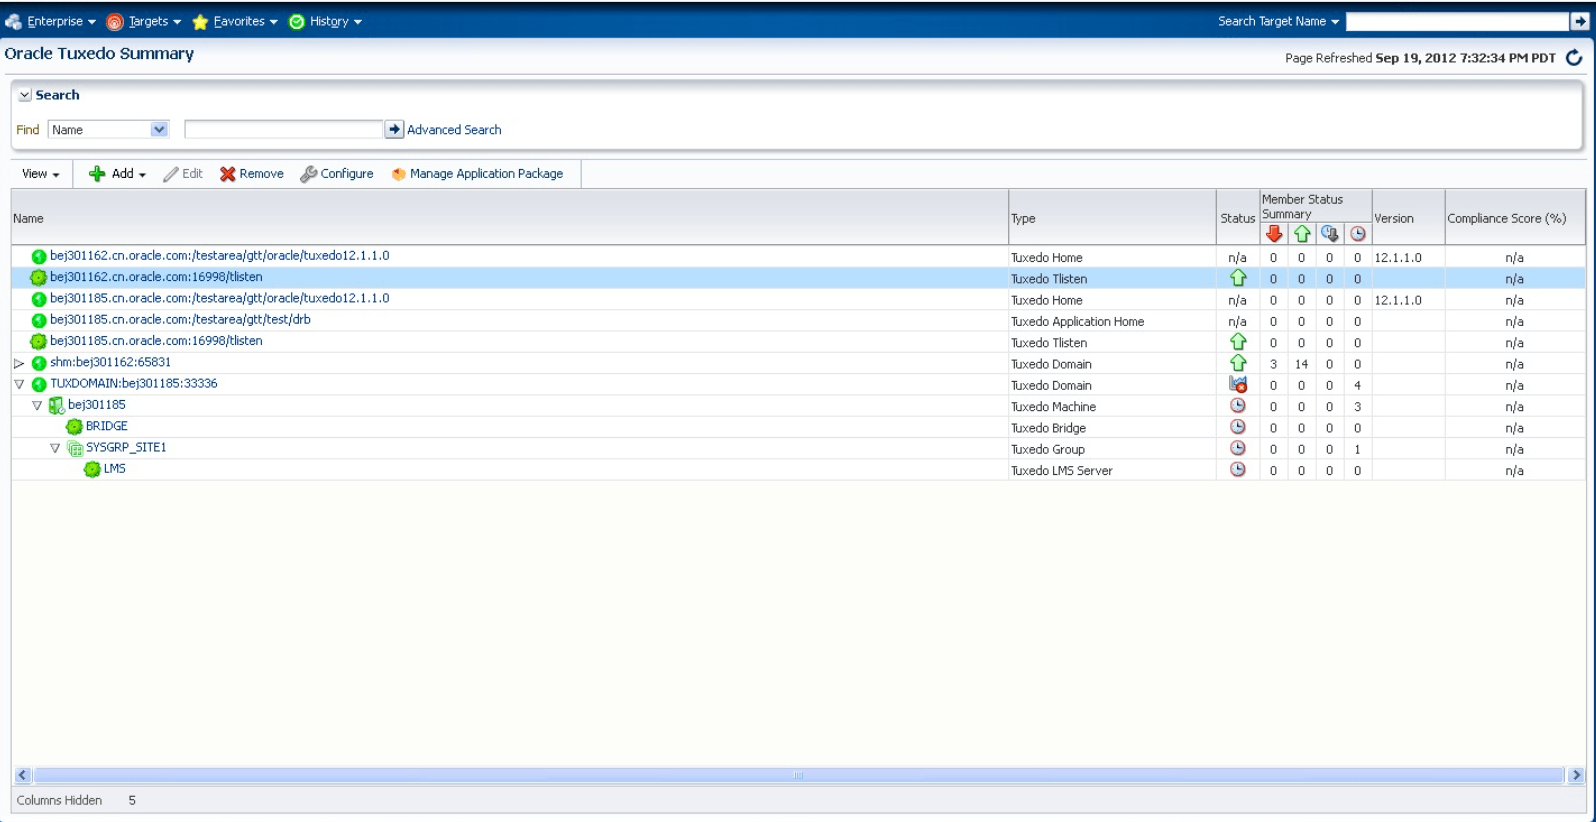
Task: Click the shm:bej301162:65831 domain icon
Action: (39, 363)
